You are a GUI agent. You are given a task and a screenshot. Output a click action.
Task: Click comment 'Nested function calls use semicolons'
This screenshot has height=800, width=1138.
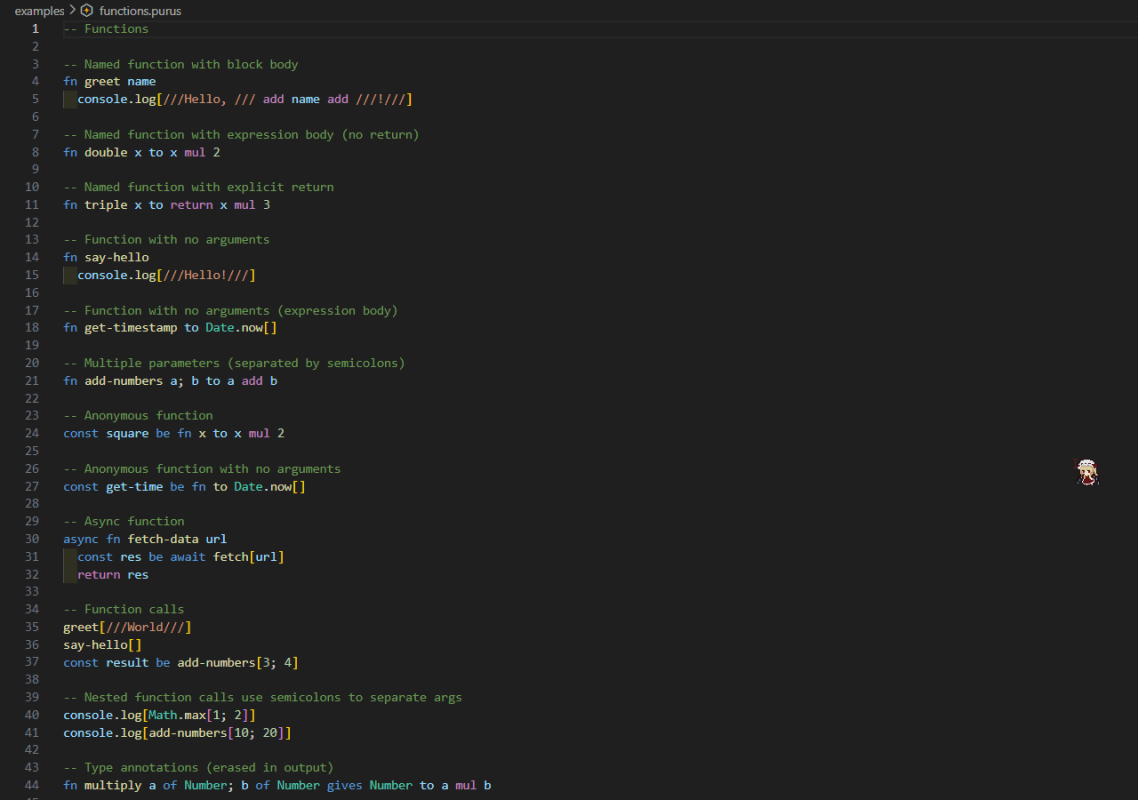point(213,697)
